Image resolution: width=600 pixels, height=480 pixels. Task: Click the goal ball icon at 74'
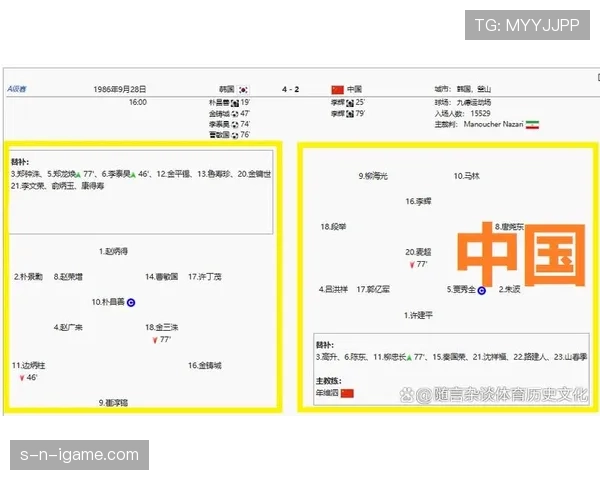coord(235,124)
